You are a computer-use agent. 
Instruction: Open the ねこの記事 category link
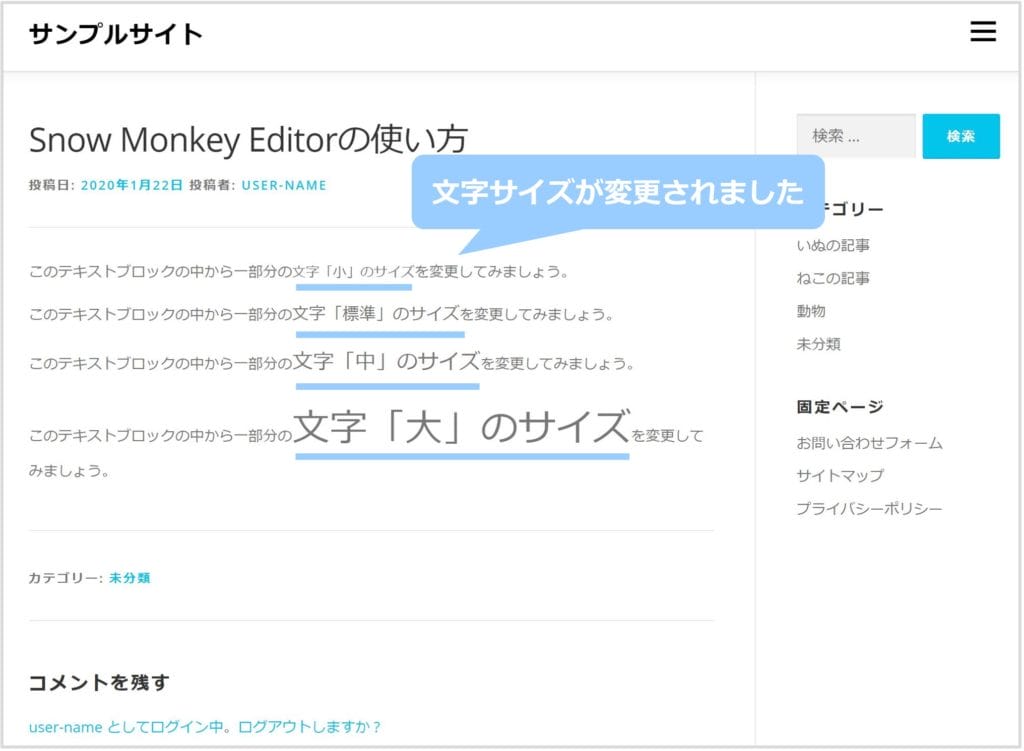pos(833,278)
